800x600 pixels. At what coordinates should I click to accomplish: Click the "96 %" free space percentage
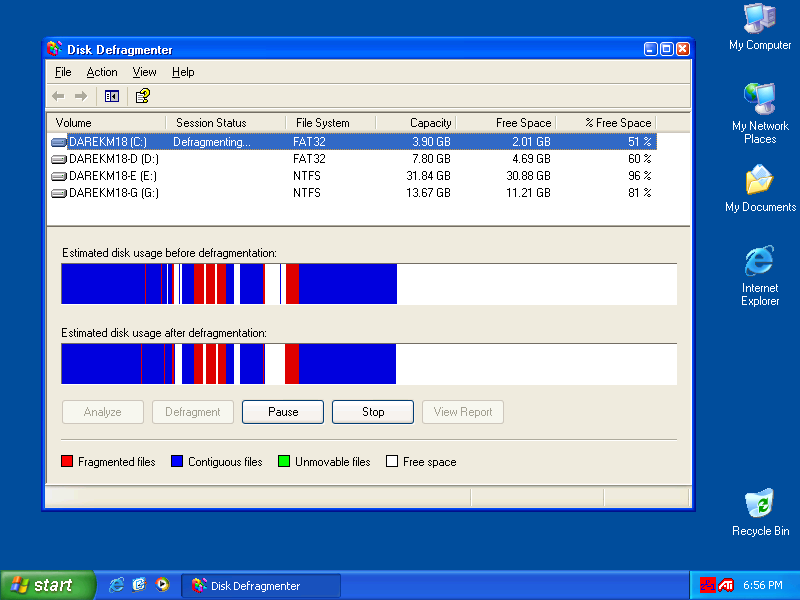(x=640, y=176)
